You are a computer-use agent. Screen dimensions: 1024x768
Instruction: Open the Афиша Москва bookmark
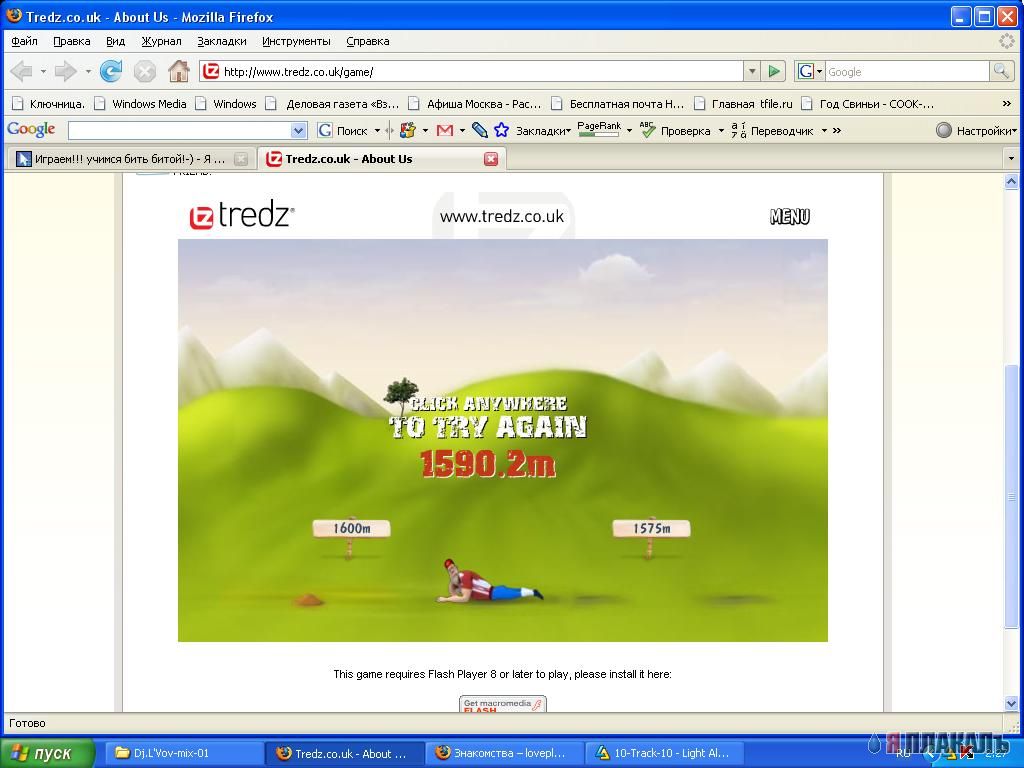click(x=475, y=104)
